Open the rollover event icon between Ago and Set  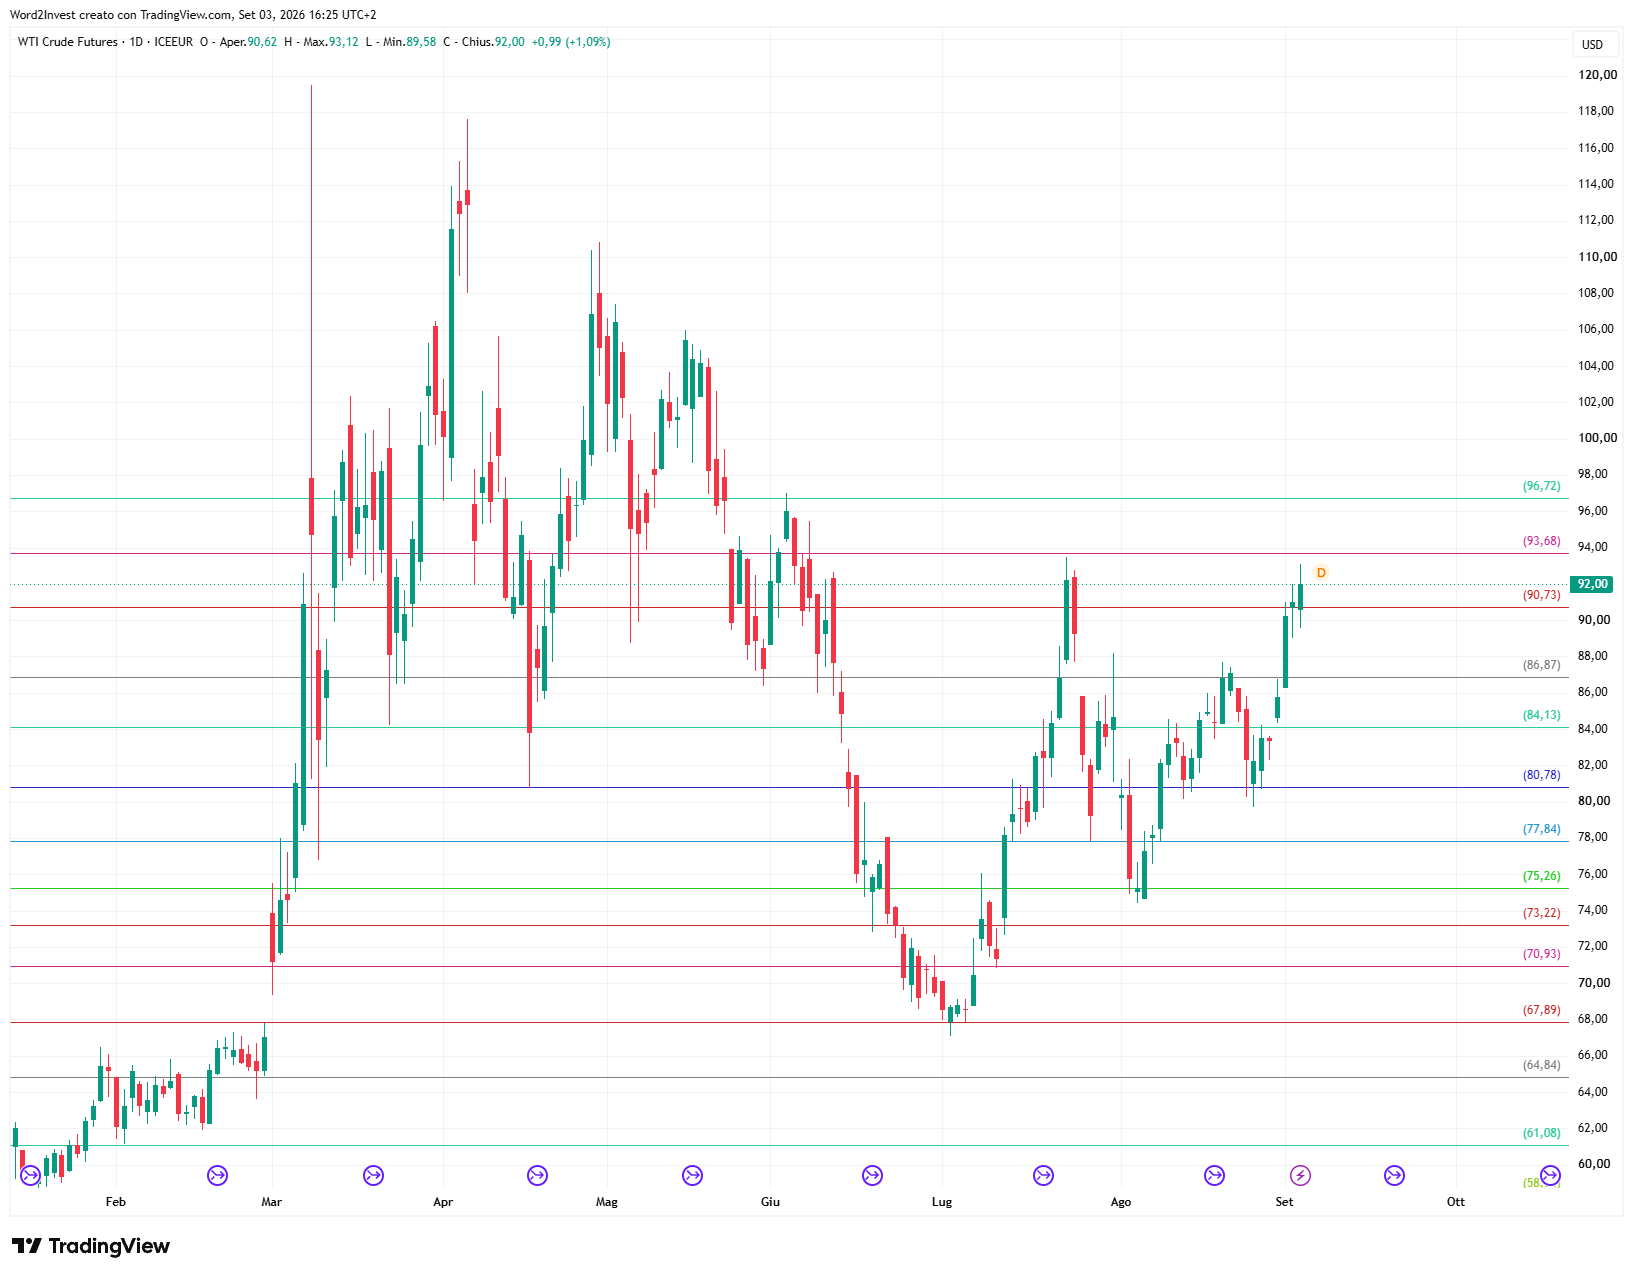point(1214,1175)
